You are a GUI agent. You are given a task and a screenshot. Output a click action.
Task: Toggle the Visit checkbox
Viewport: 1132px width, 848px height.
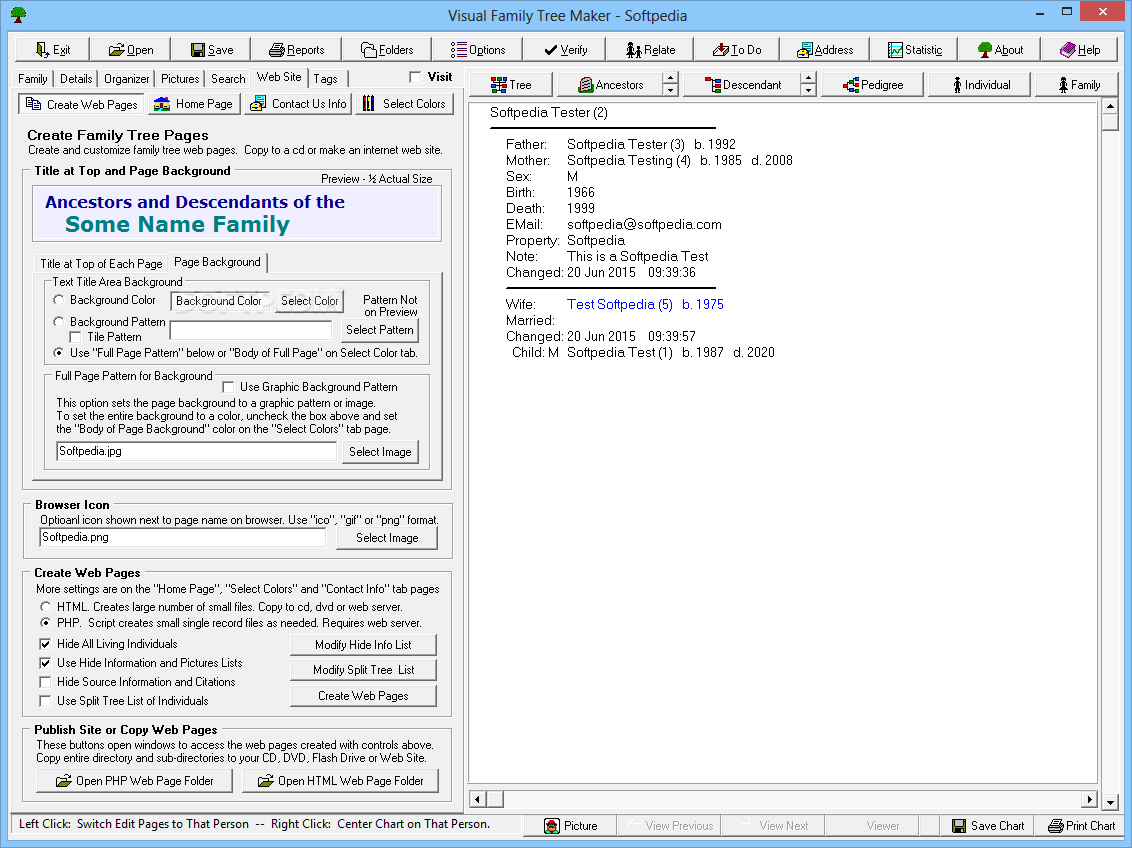415,77
